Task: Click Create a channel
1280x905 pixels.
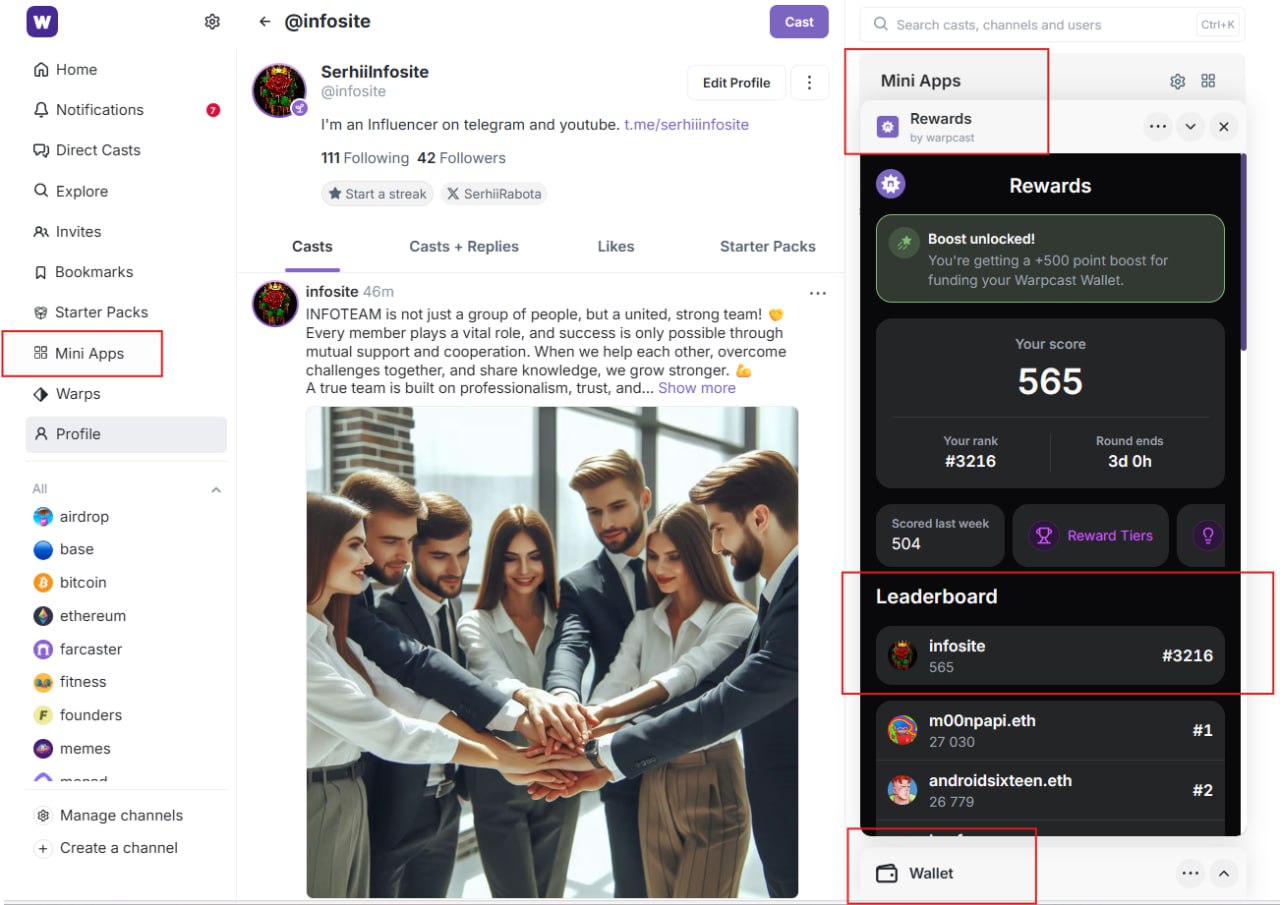Action: (x=106, y=848)
